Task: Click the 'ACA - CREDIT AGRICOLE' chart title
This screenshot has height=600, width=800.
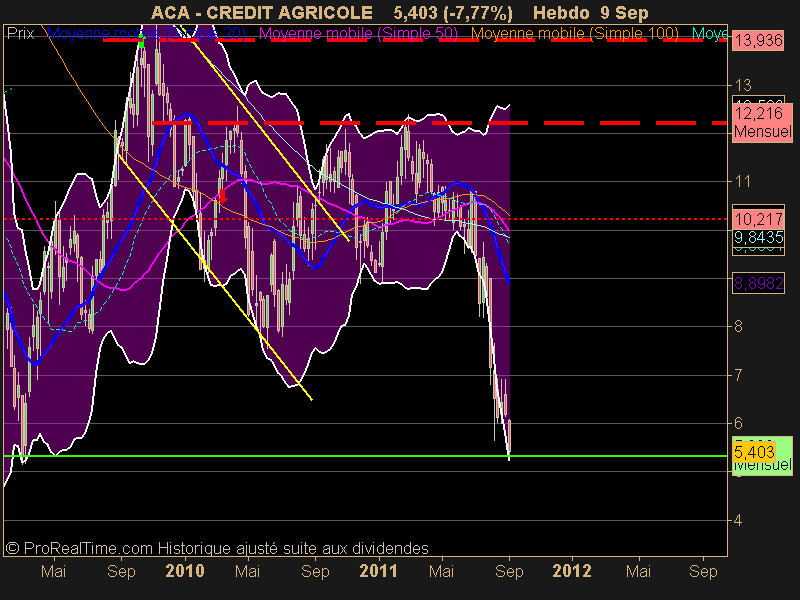Action: tap(262, 13)
